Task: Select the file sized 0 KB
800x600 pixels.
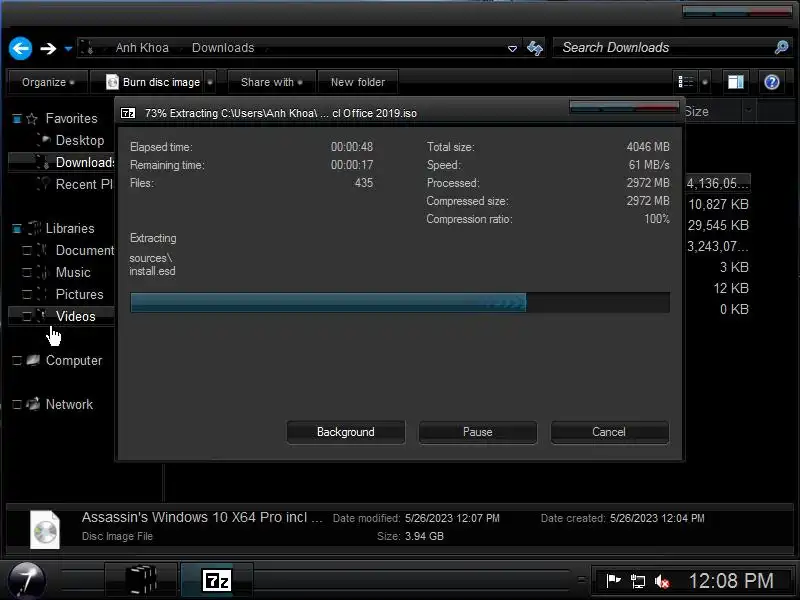Action: [x=734, y=309]
